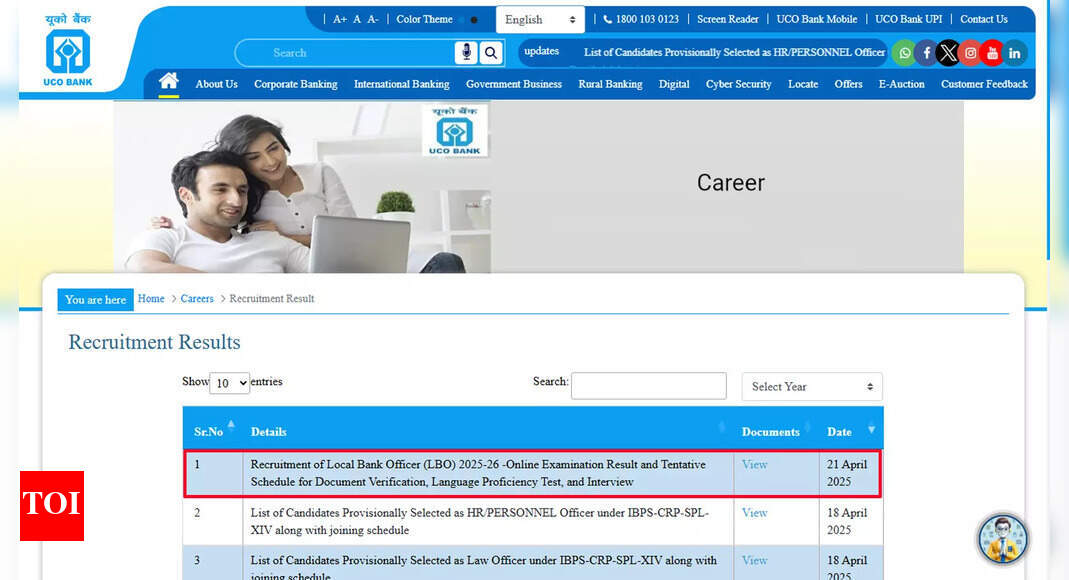Image resolution: width=1069 pixels, height=580 pixels.
Task: View LBO 2025-26 result document
Action: [x=754, y=465]
